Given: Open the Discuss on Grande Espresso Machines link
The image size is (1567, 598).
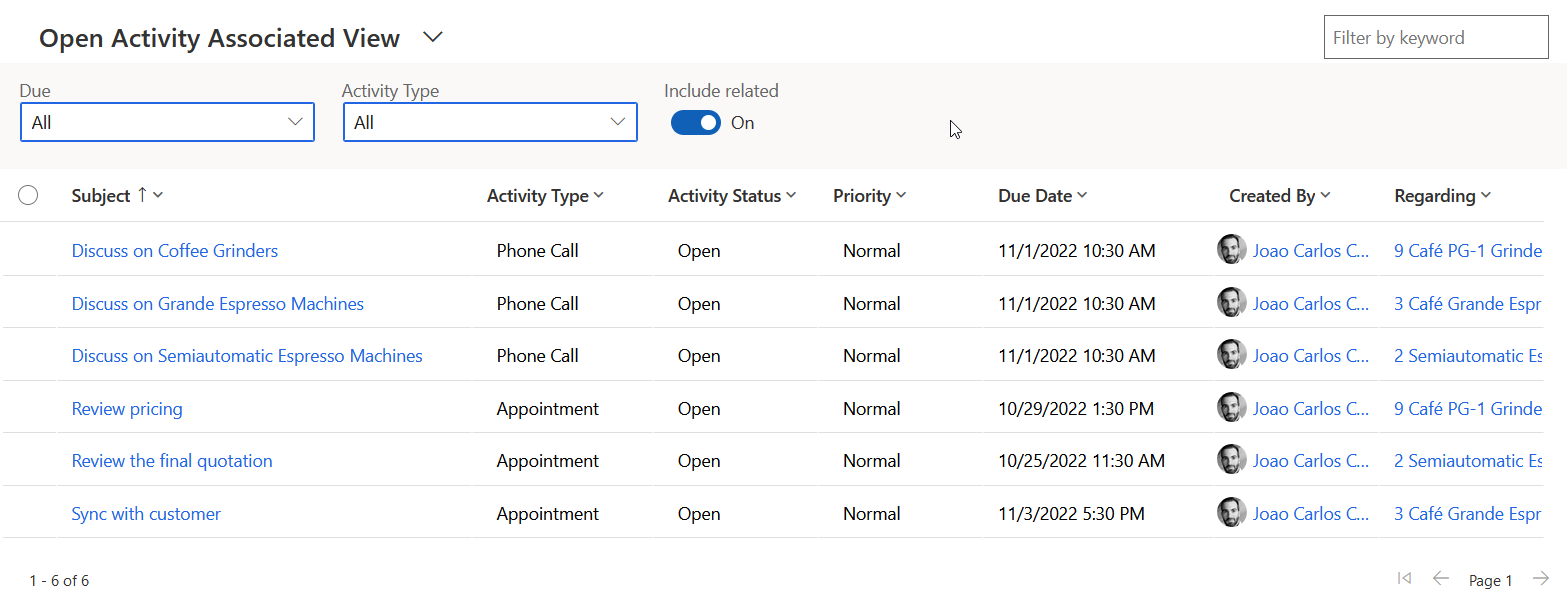Looking at the screenshot, I should pyautogui.click(x=218, y=303).
